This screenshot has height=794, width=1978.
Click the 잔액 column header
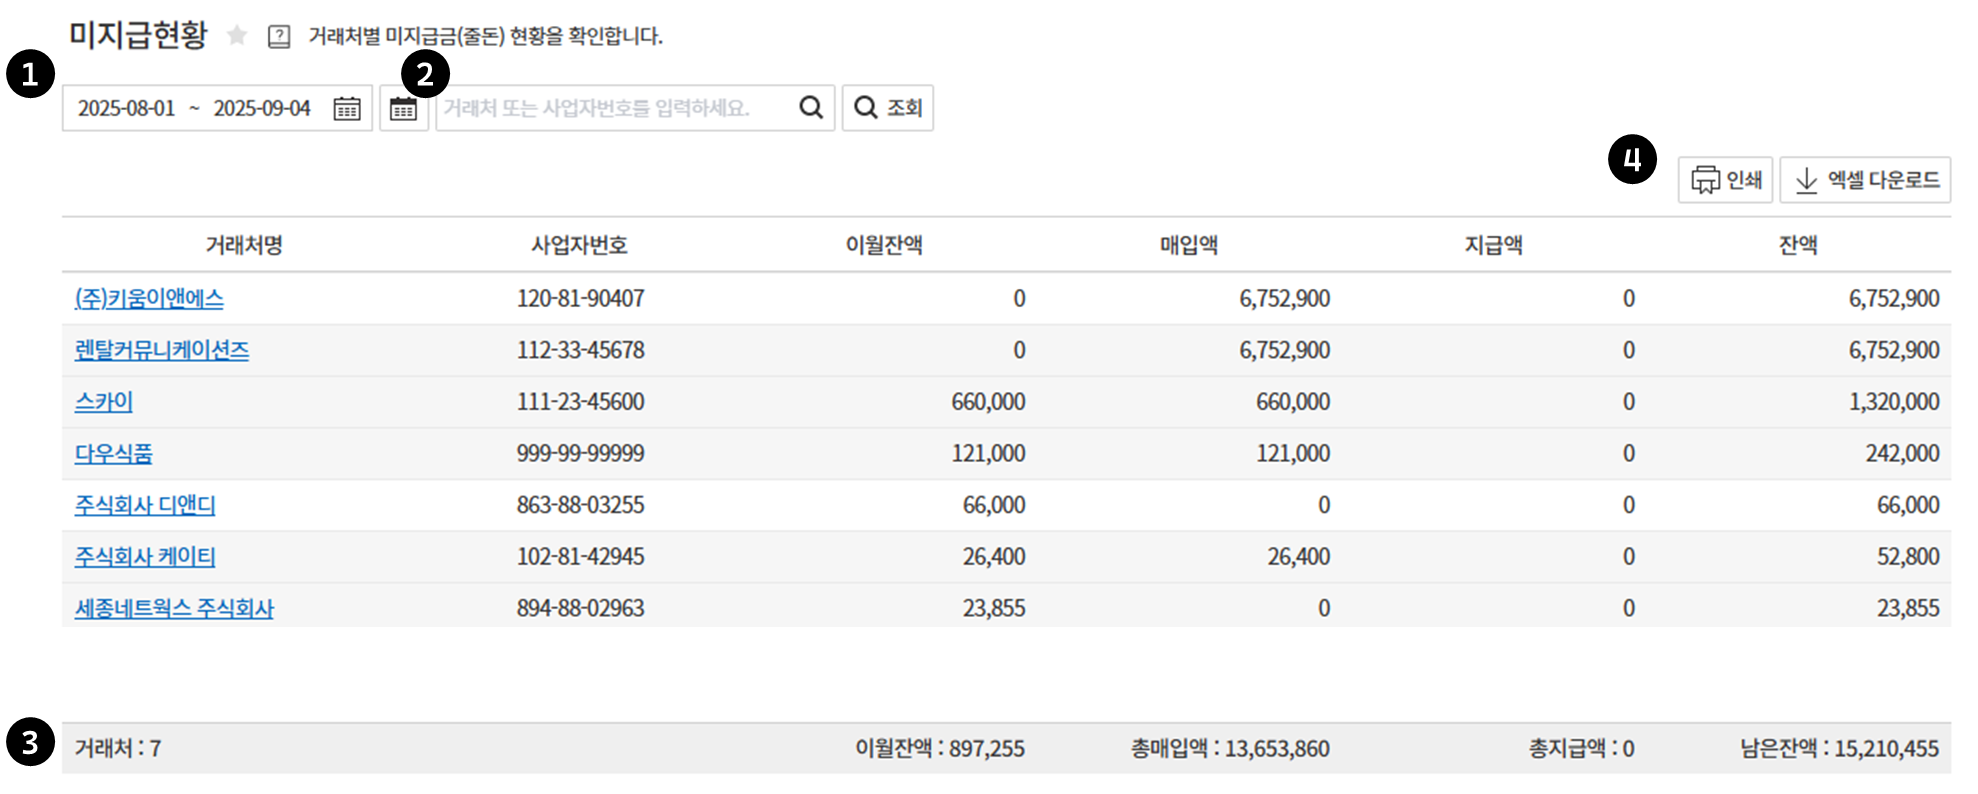click(x=1797, y=245)
